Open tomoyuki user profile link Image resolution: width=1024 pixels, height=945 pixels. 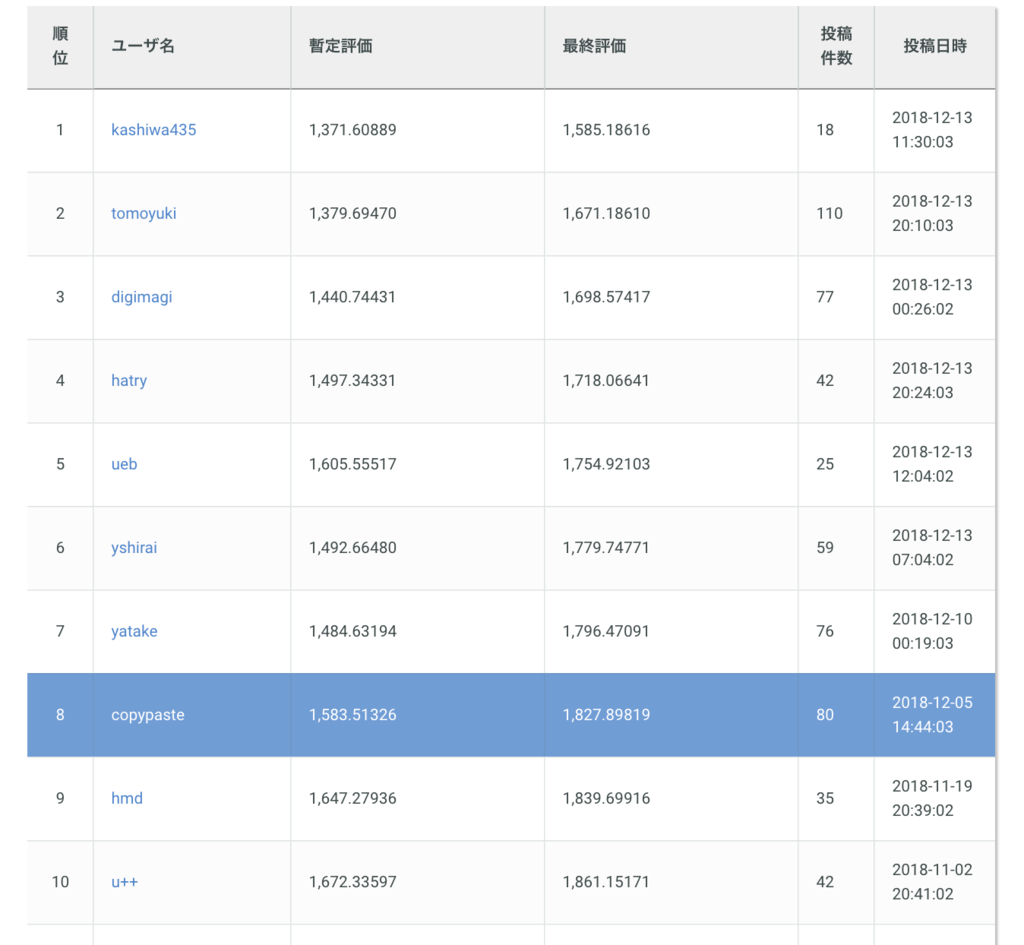click(x=144, y=214)
